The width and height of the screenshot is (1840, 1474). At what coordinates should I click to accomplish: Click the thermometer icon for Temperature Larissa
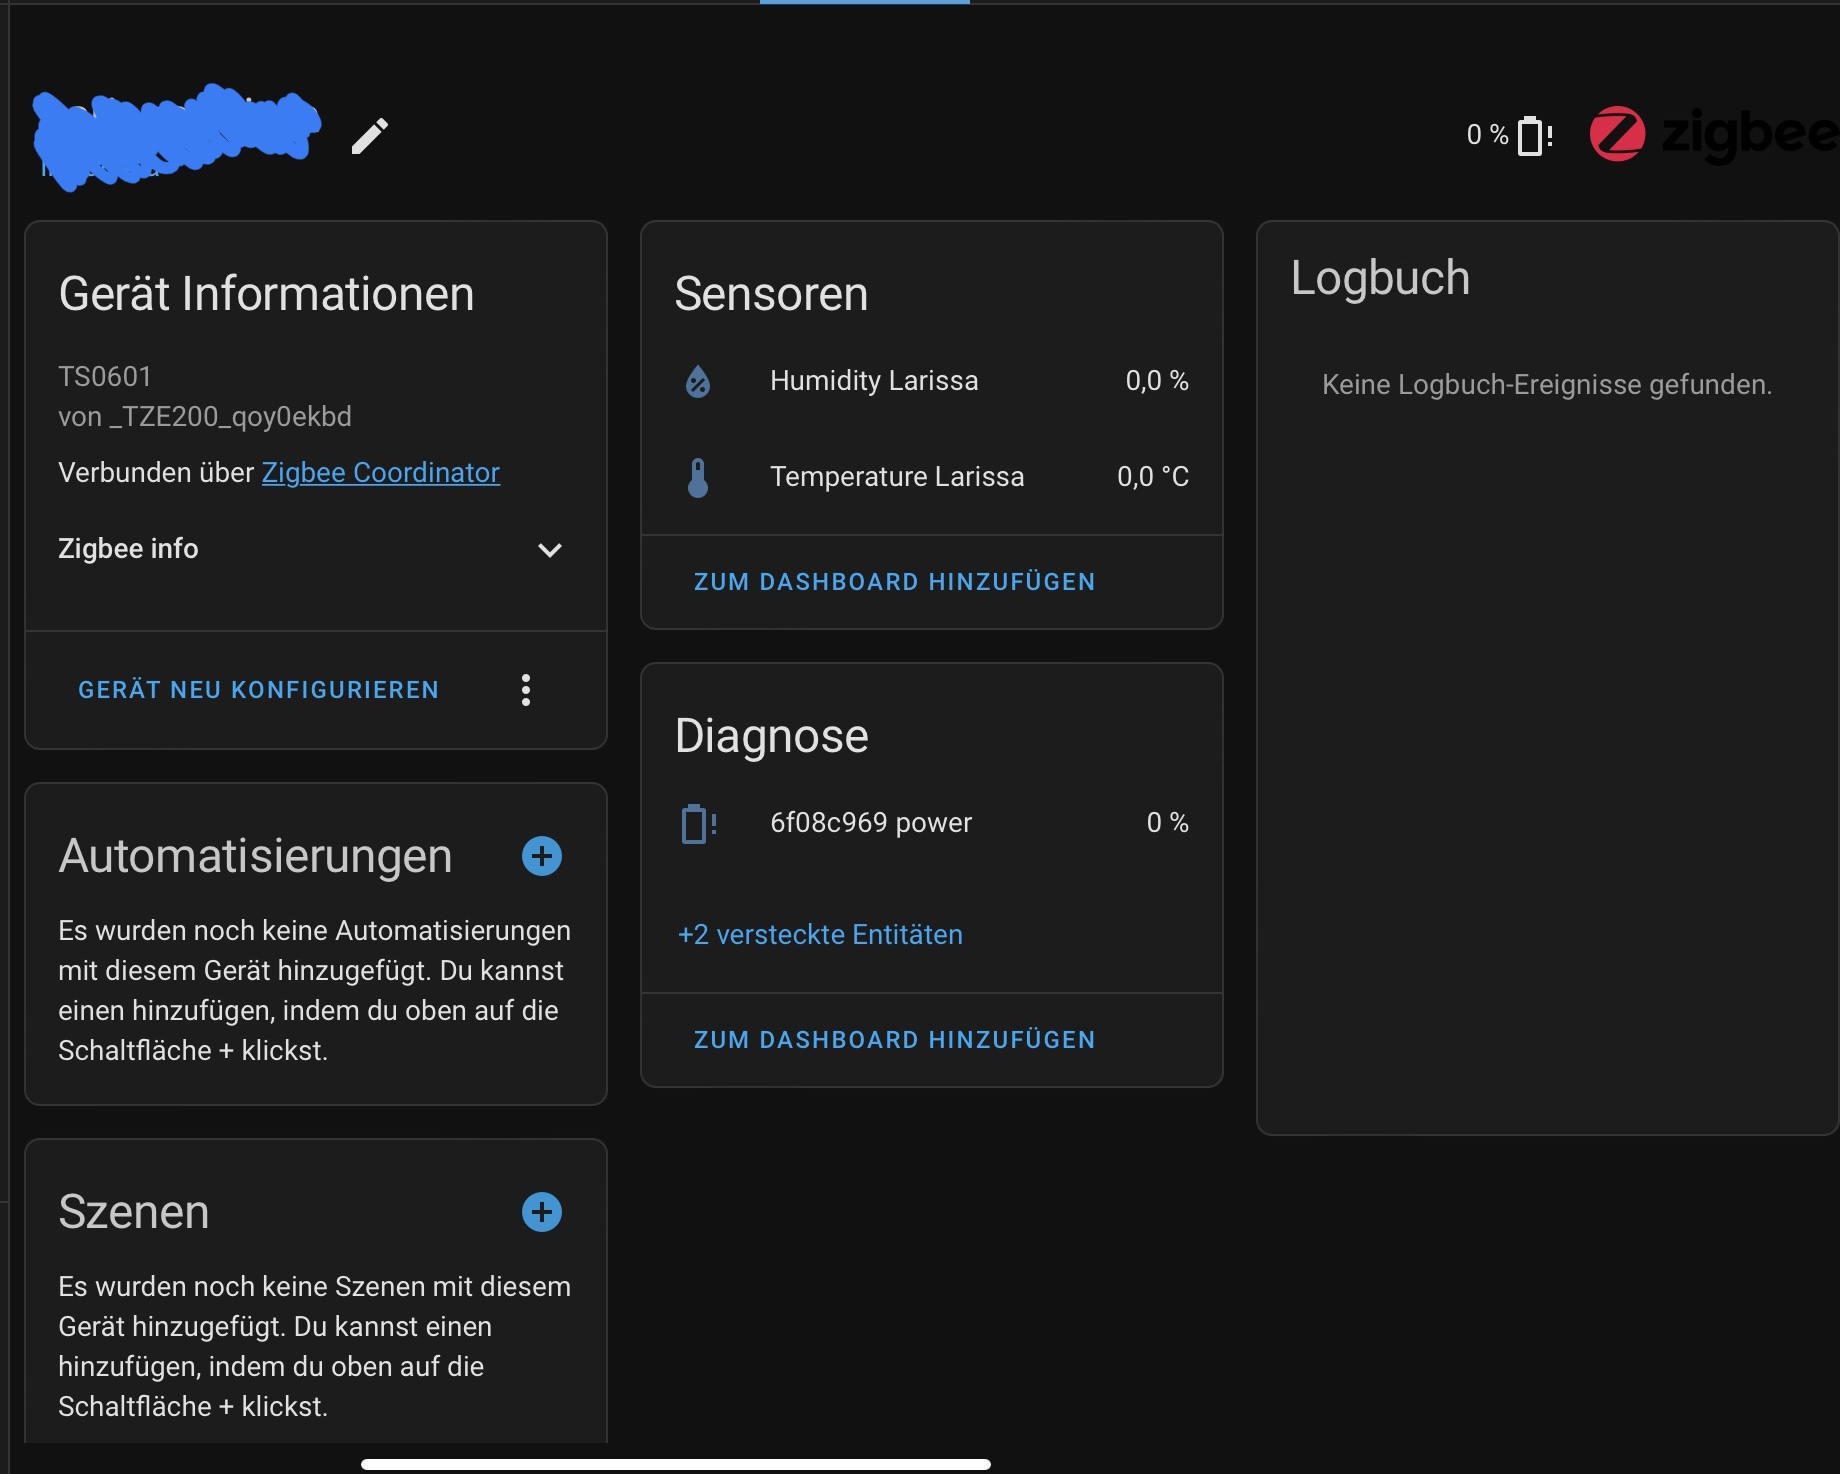pos(698,477)
